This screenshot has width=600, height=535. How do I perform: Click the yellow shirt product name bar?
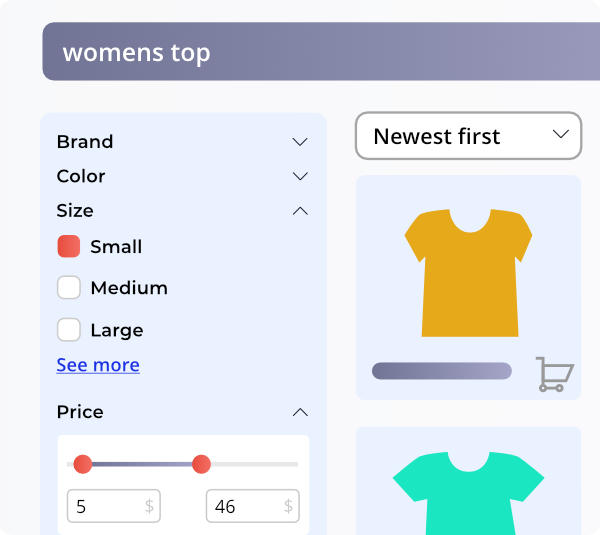441,371
